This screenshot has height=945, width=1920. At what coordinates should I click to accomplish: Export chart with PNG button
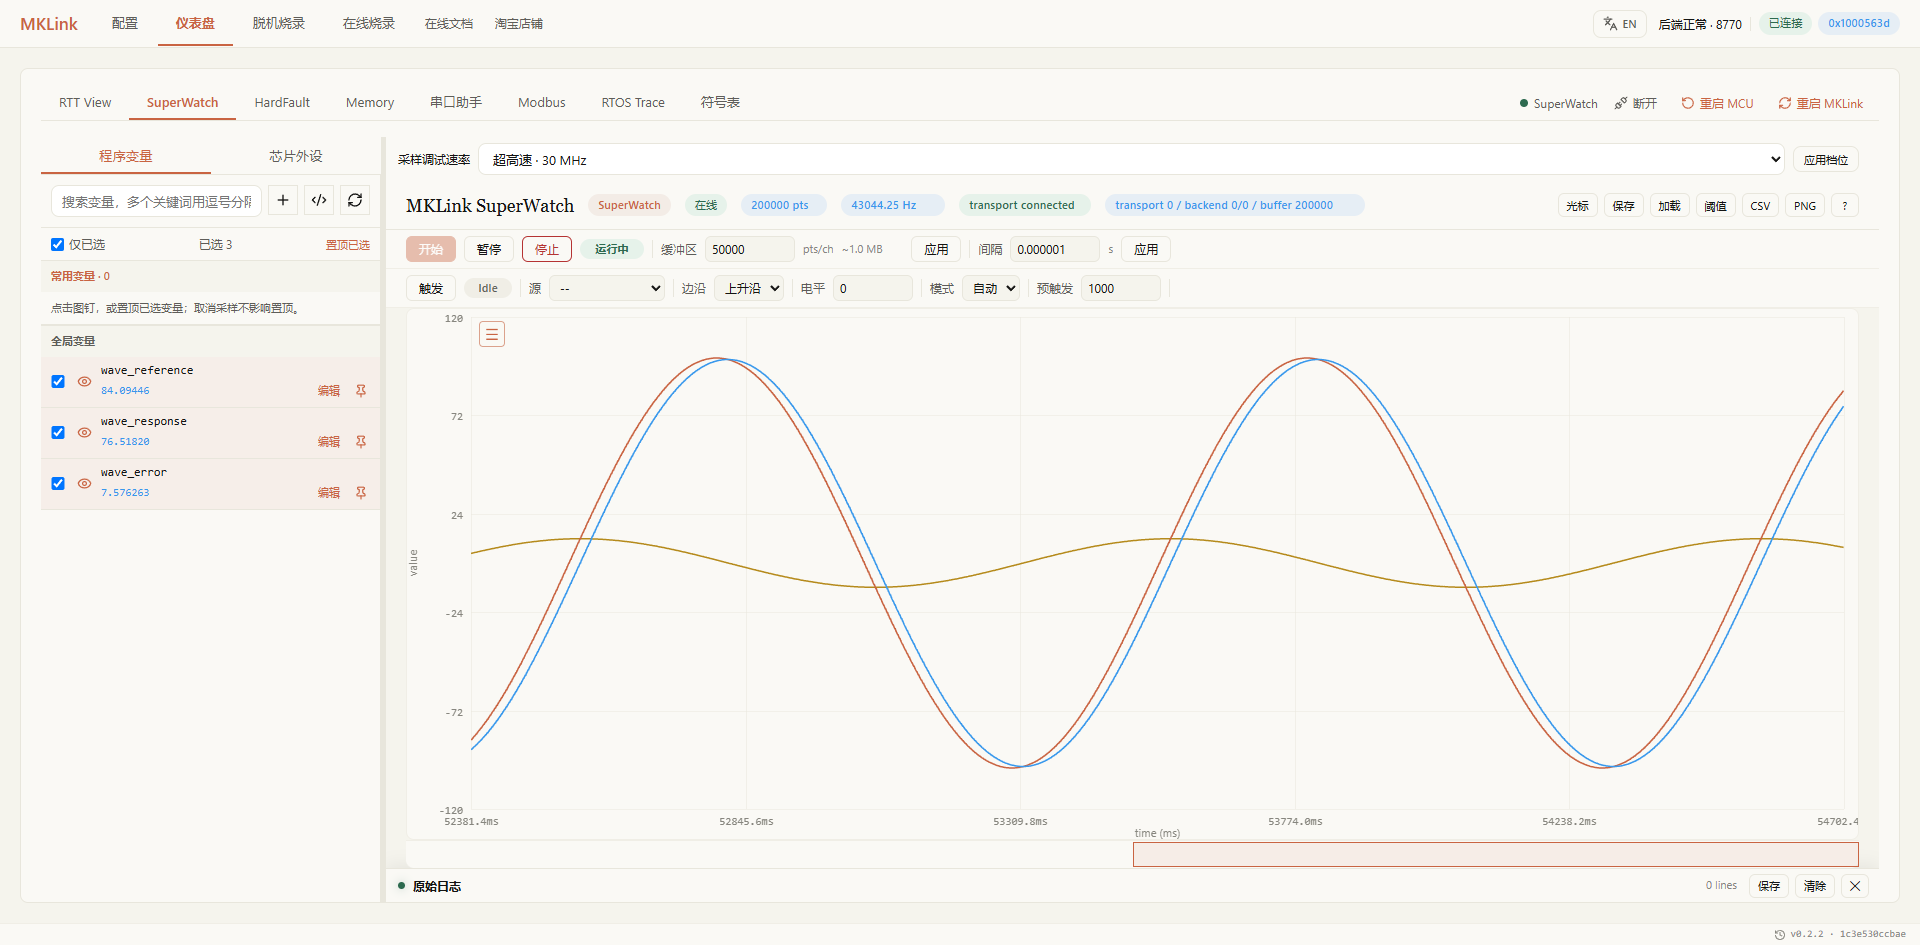[x=1805, y=206]
